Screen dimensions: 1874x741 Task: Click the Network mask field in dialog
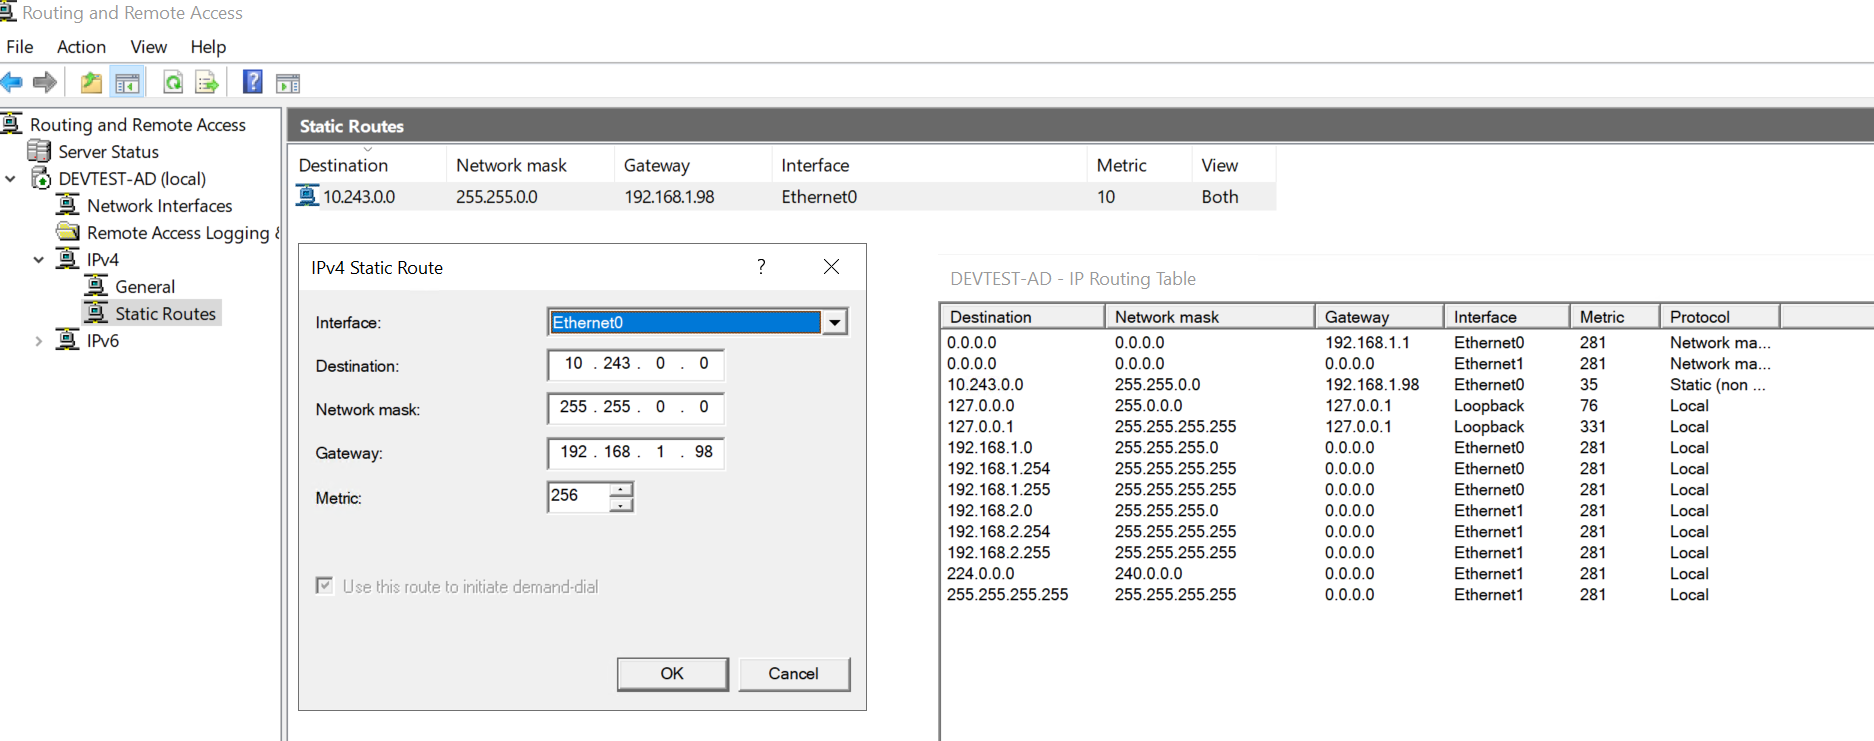click(635, 407)
